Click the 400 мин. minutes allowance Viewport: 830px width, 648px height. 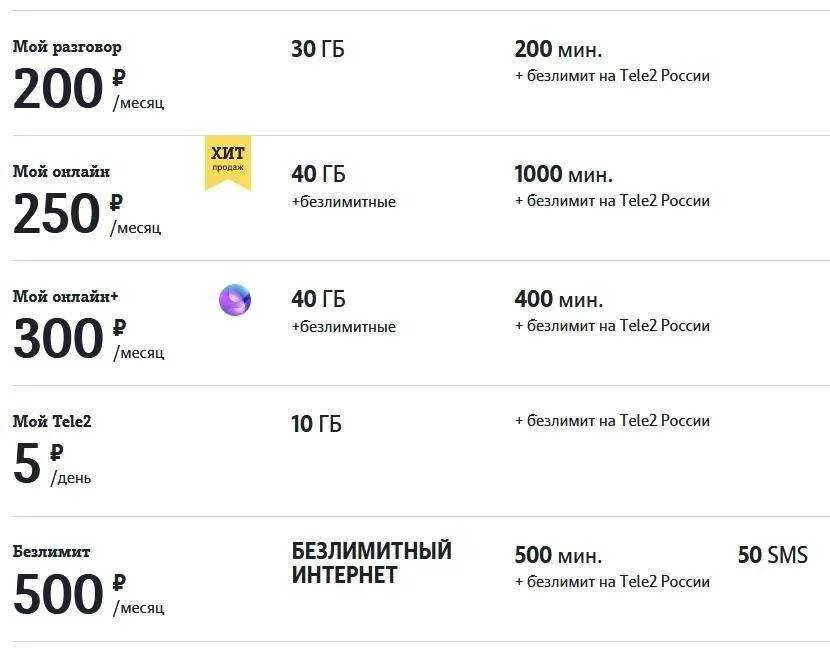click(x=558, y=299)
